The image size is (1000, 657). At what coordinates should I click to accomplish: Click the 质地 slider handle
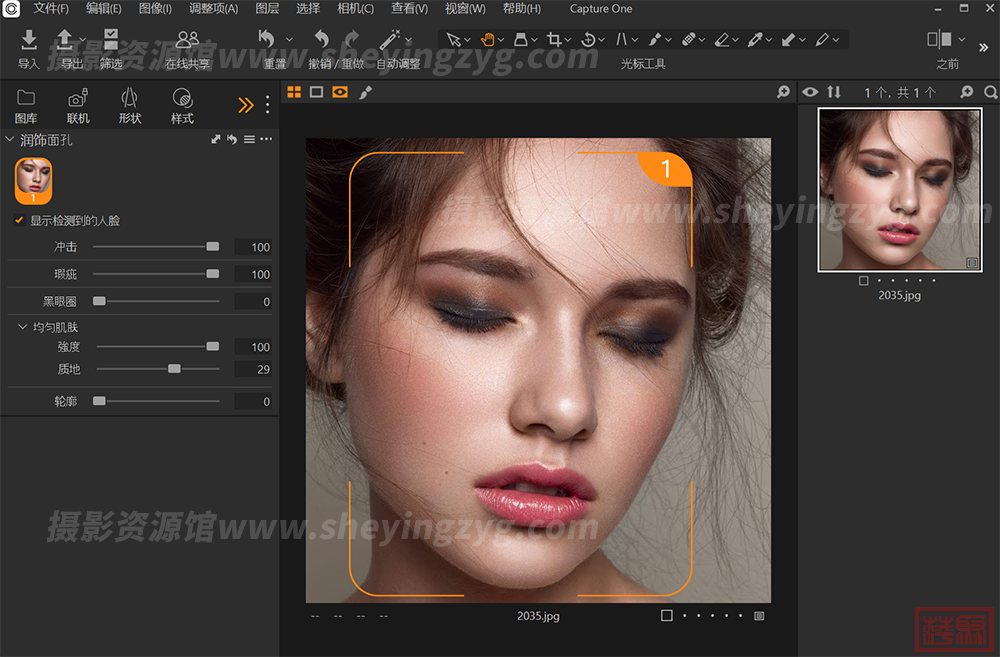coord(174,369)
